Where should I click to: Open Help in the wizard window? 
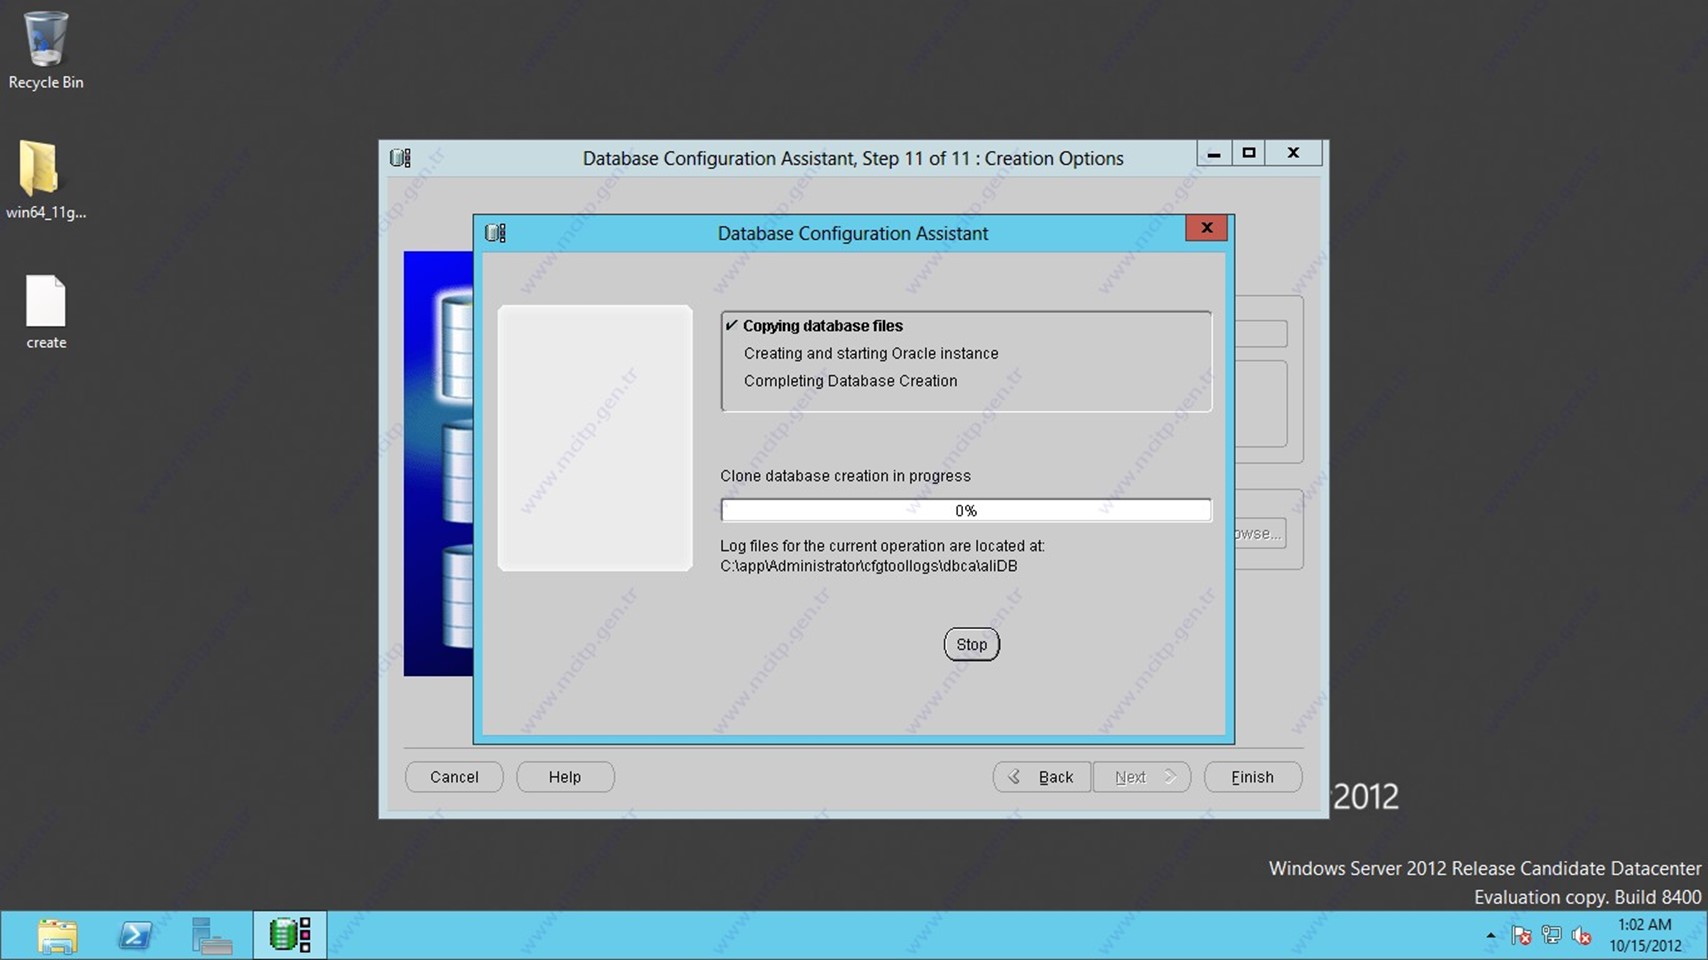(565, 777)
